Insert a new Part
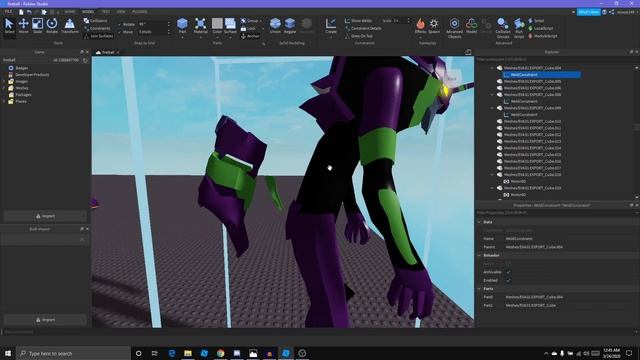 pos(182,25)
